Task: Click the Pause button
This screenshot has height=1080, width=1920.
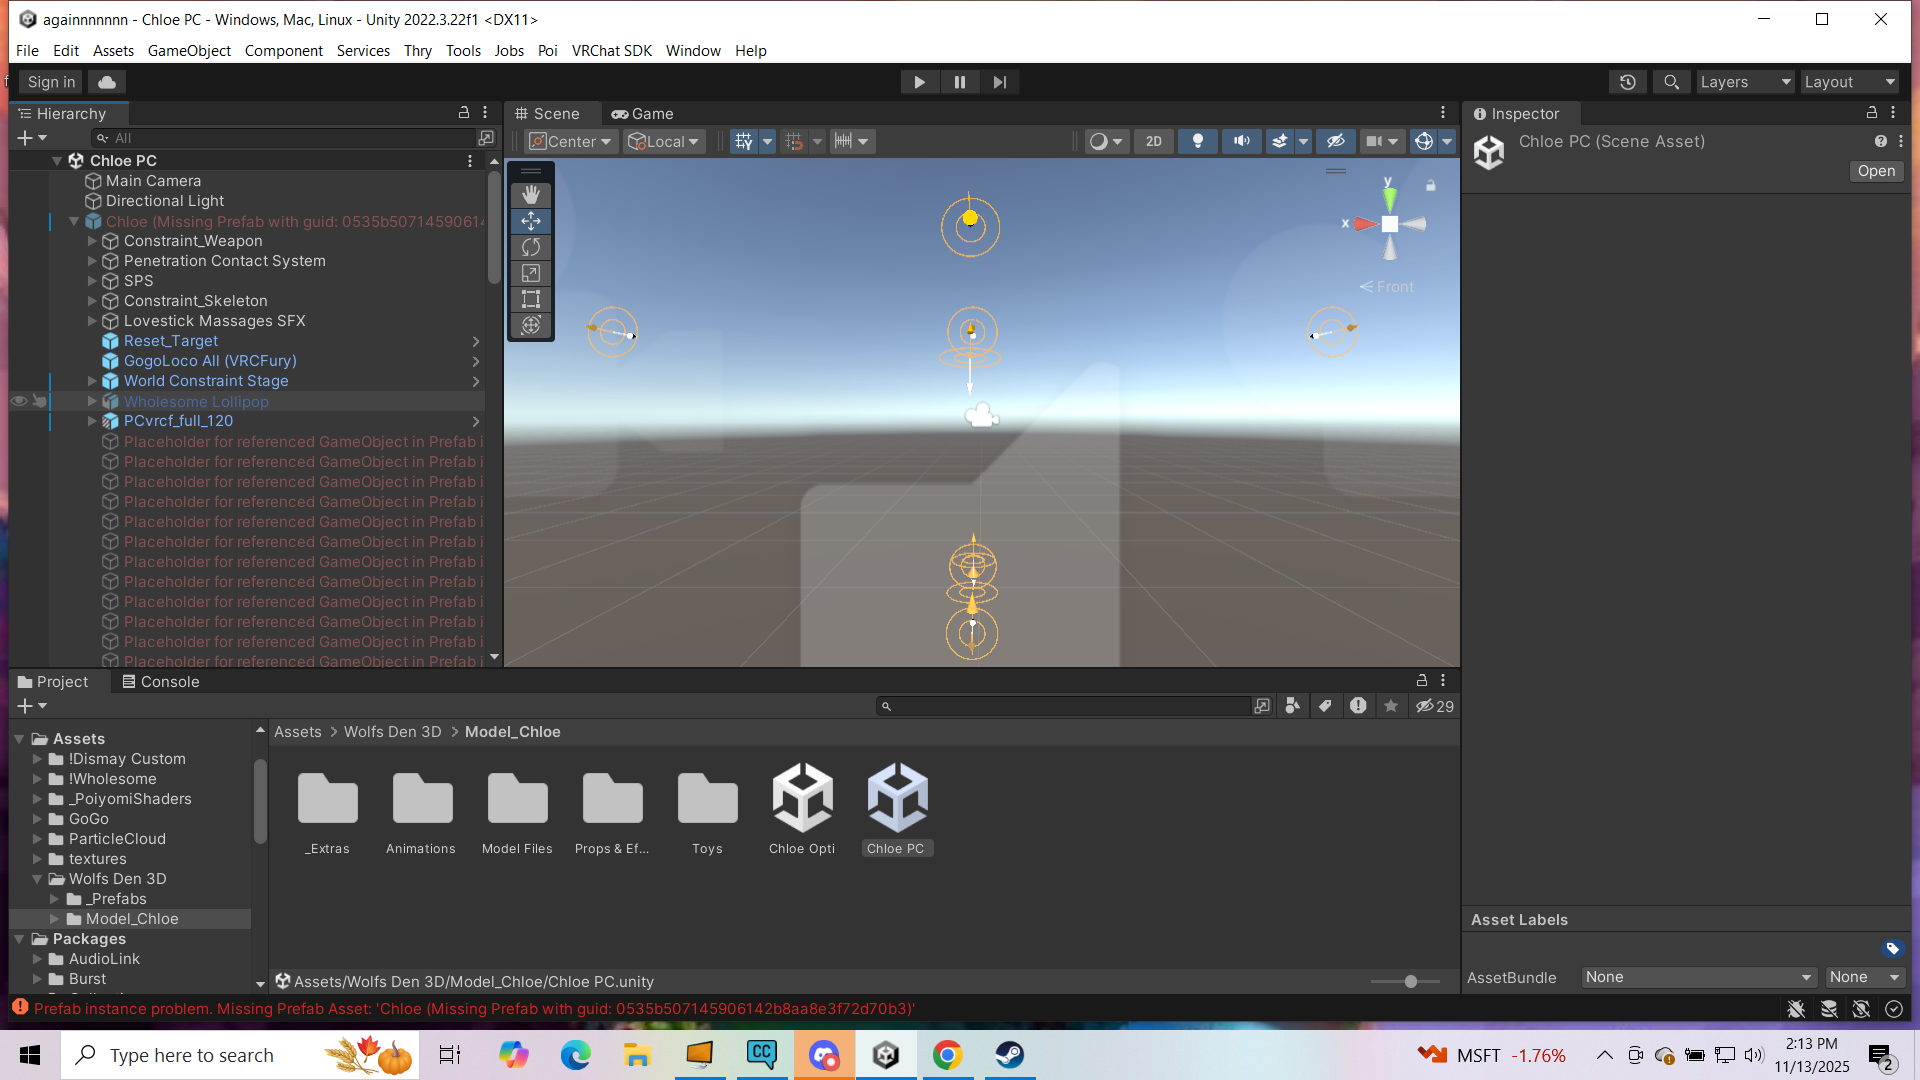Action: [x=959, y=82]
